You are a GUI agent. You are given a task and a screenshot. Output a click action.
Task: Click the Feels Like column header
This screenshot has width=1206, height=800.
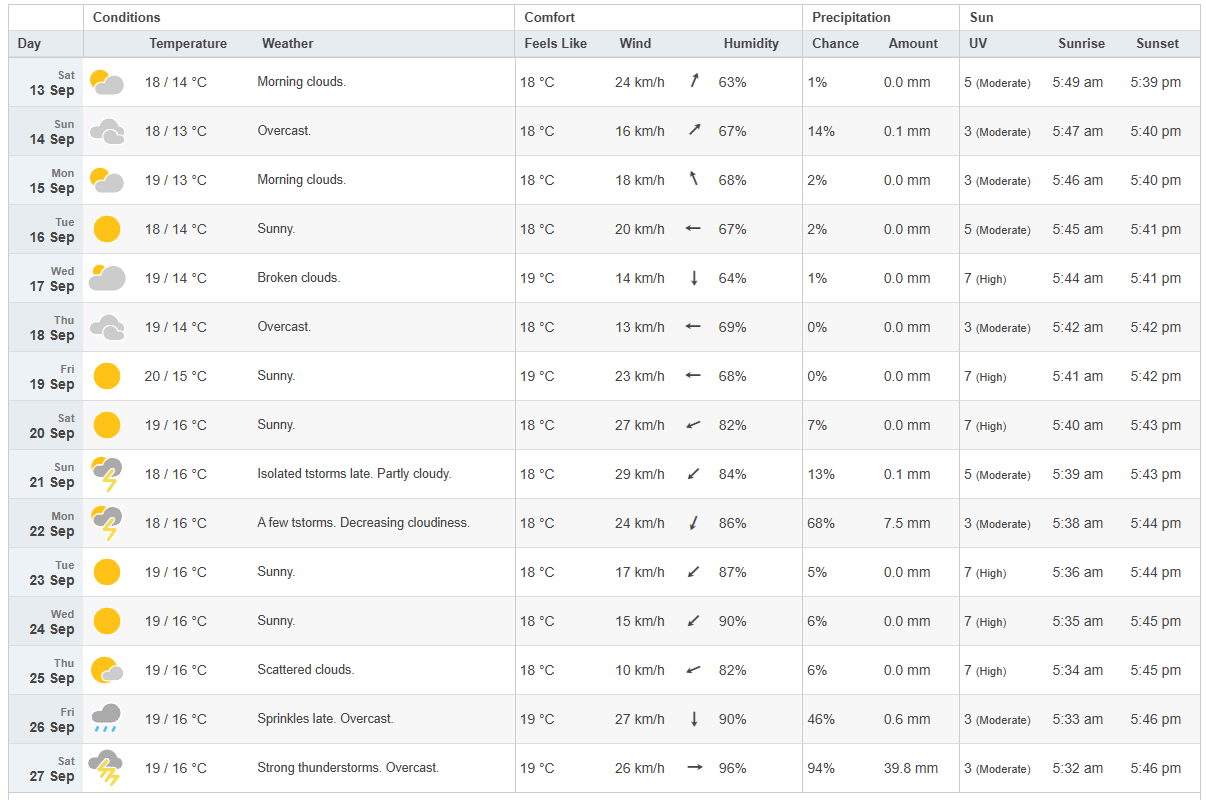click(556, 44)
